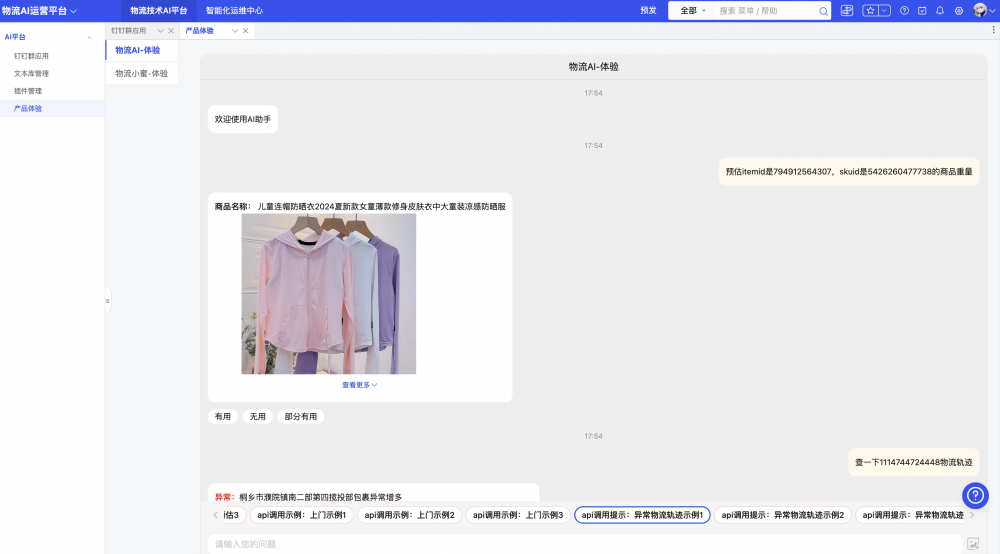The image size is (1000, 554).
Task: Click the task checklist icon in header
Action: [922, 11]
